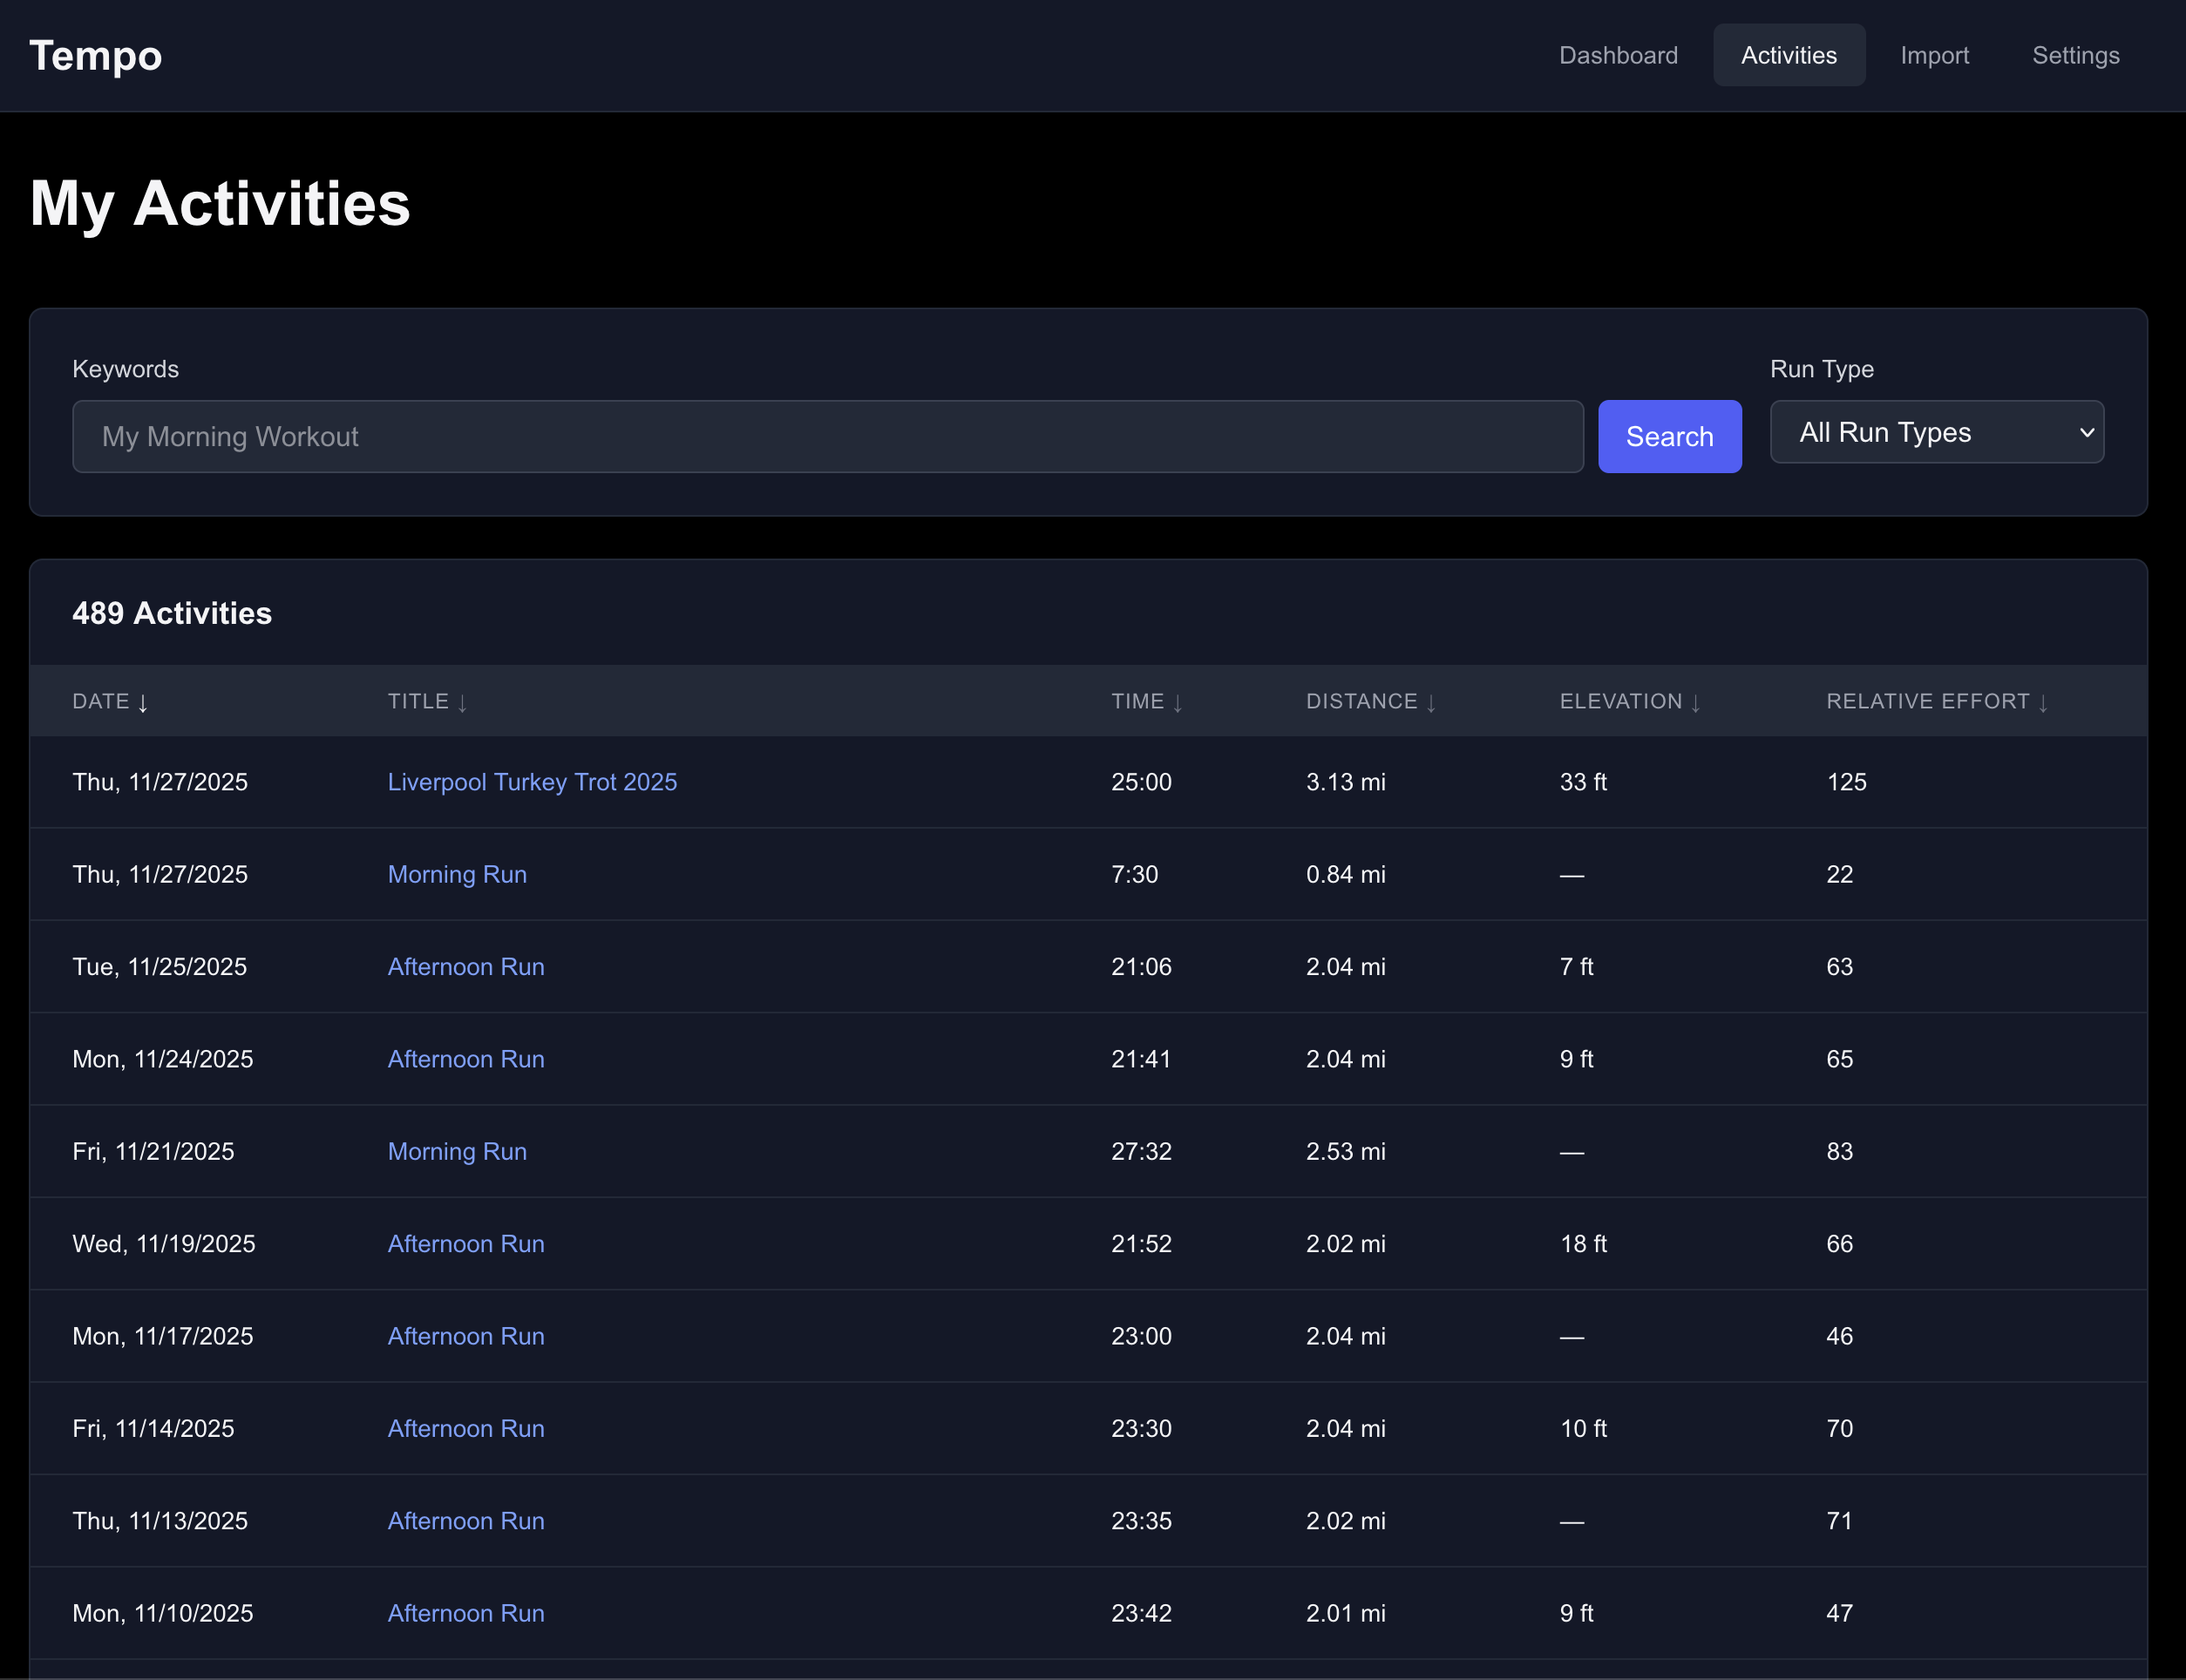Switch to the Import tab

(1934, 55)
